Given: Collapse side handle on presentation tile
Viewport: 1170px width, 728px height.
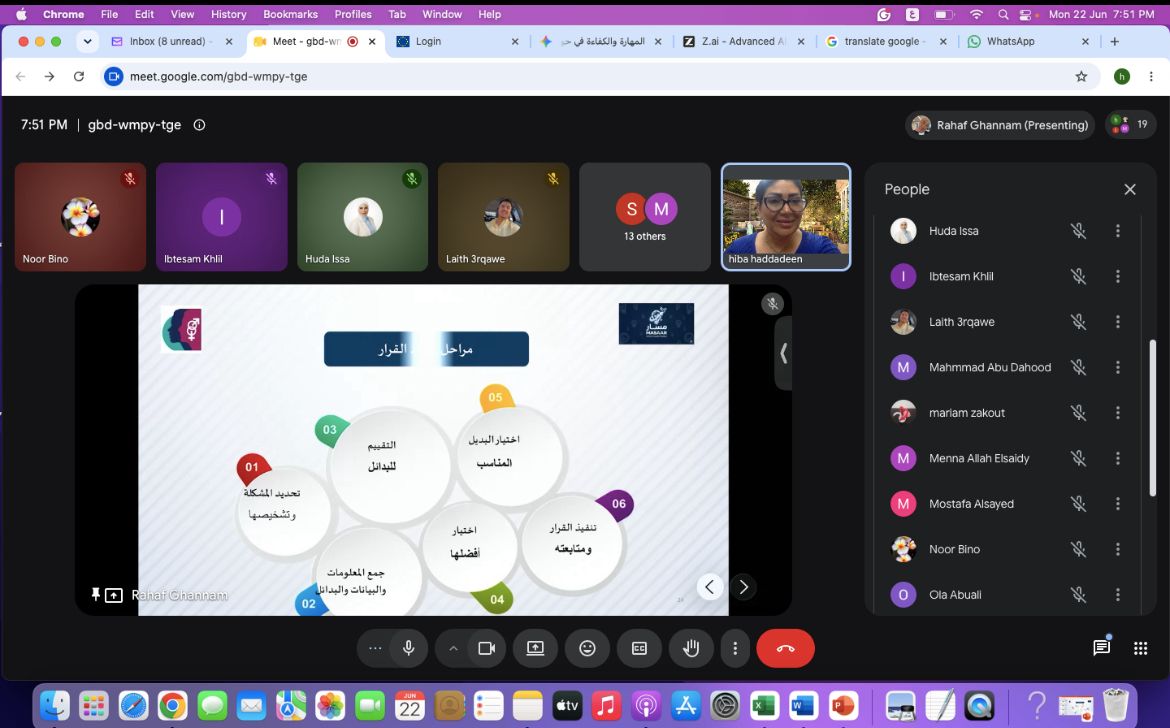Looking at the screenshot, I should [x=783, y=354].
